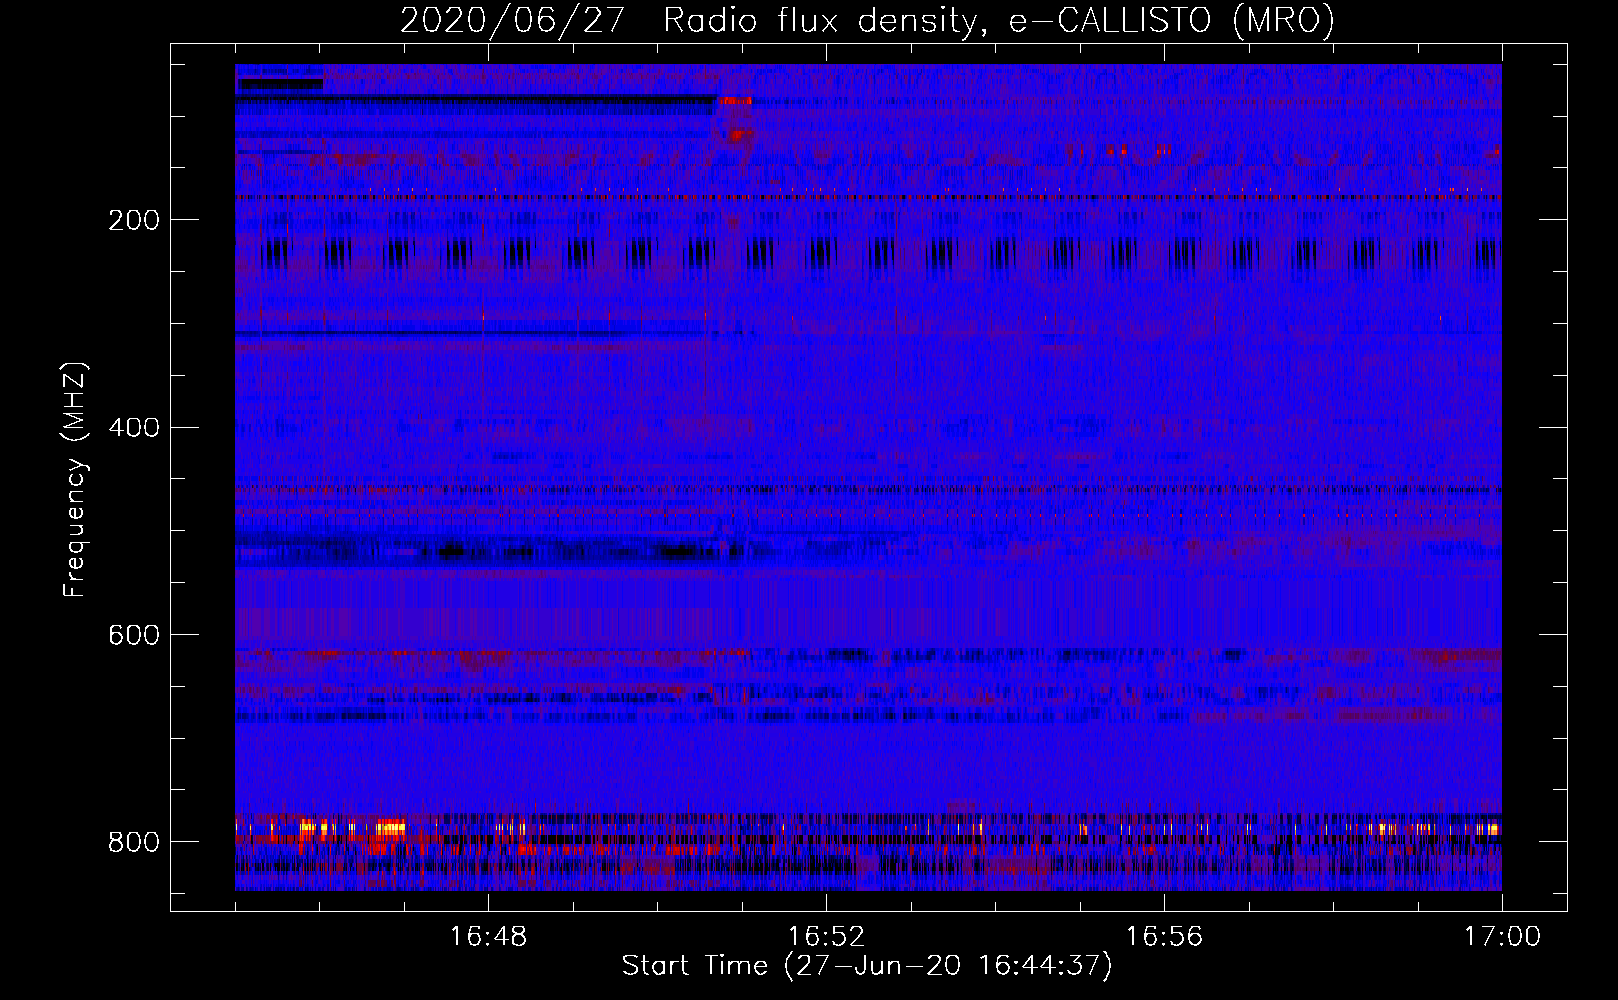Click the 17:00 time tick label
Viewport: 1618px width, 1000px height.
click(1502, 937)
